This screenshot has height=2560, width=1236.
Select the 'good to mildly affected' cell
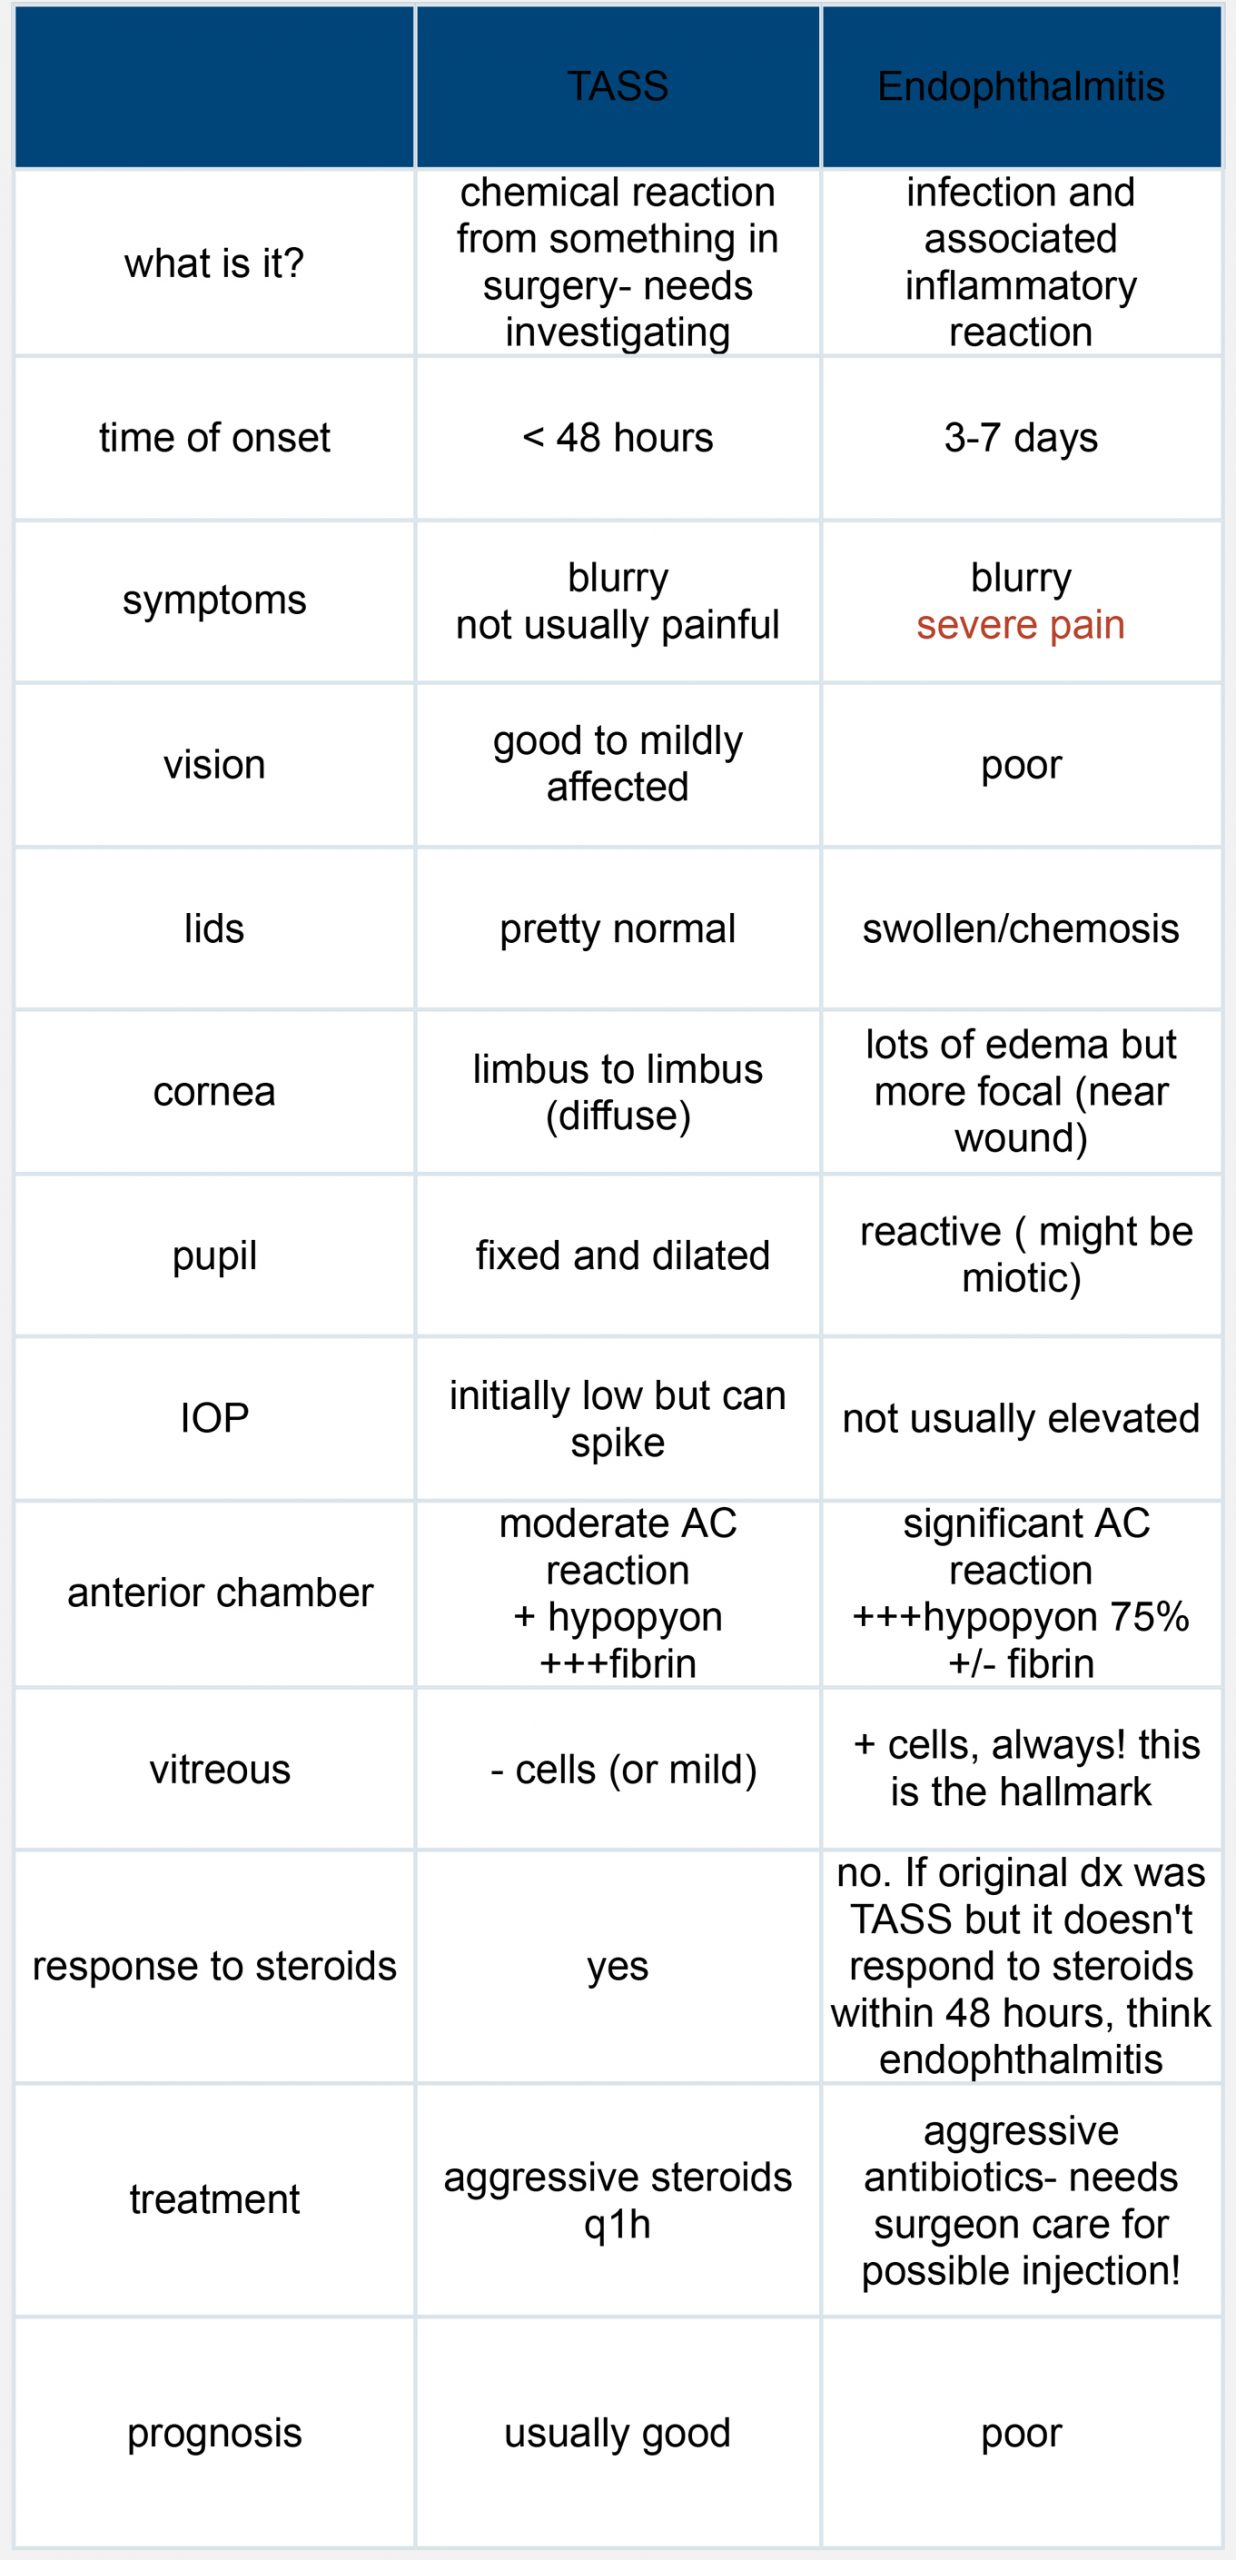coord(617,764)
